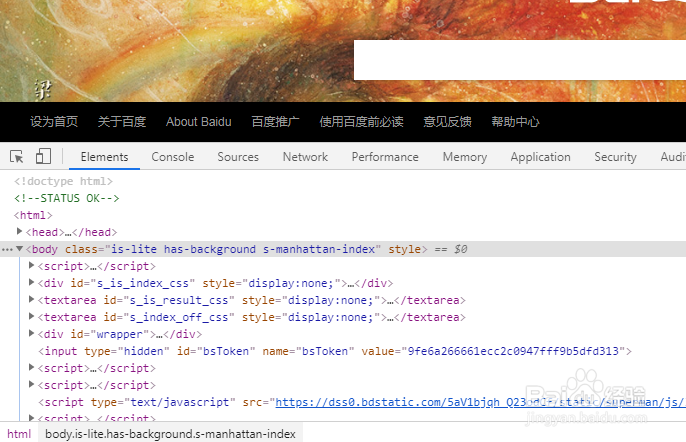686x442 pixels.
Task: Open the 帮助中心 link
Action: click(x=515, y=122)
